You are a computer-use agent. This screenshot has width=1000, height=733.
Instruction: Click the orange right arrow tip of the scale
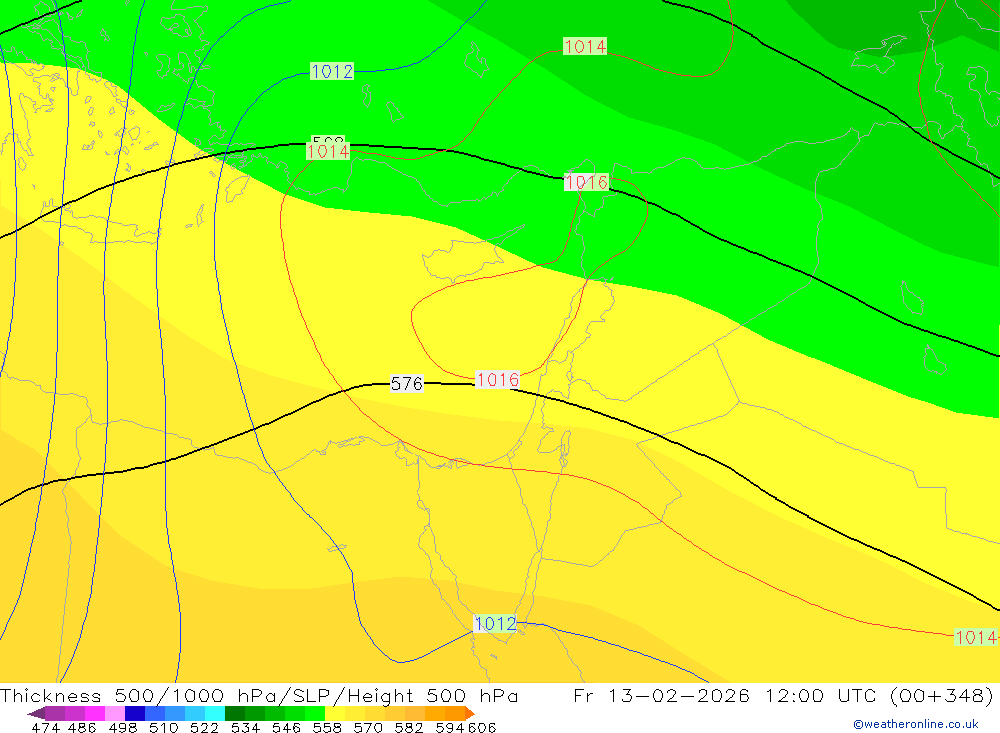[470, 713]
